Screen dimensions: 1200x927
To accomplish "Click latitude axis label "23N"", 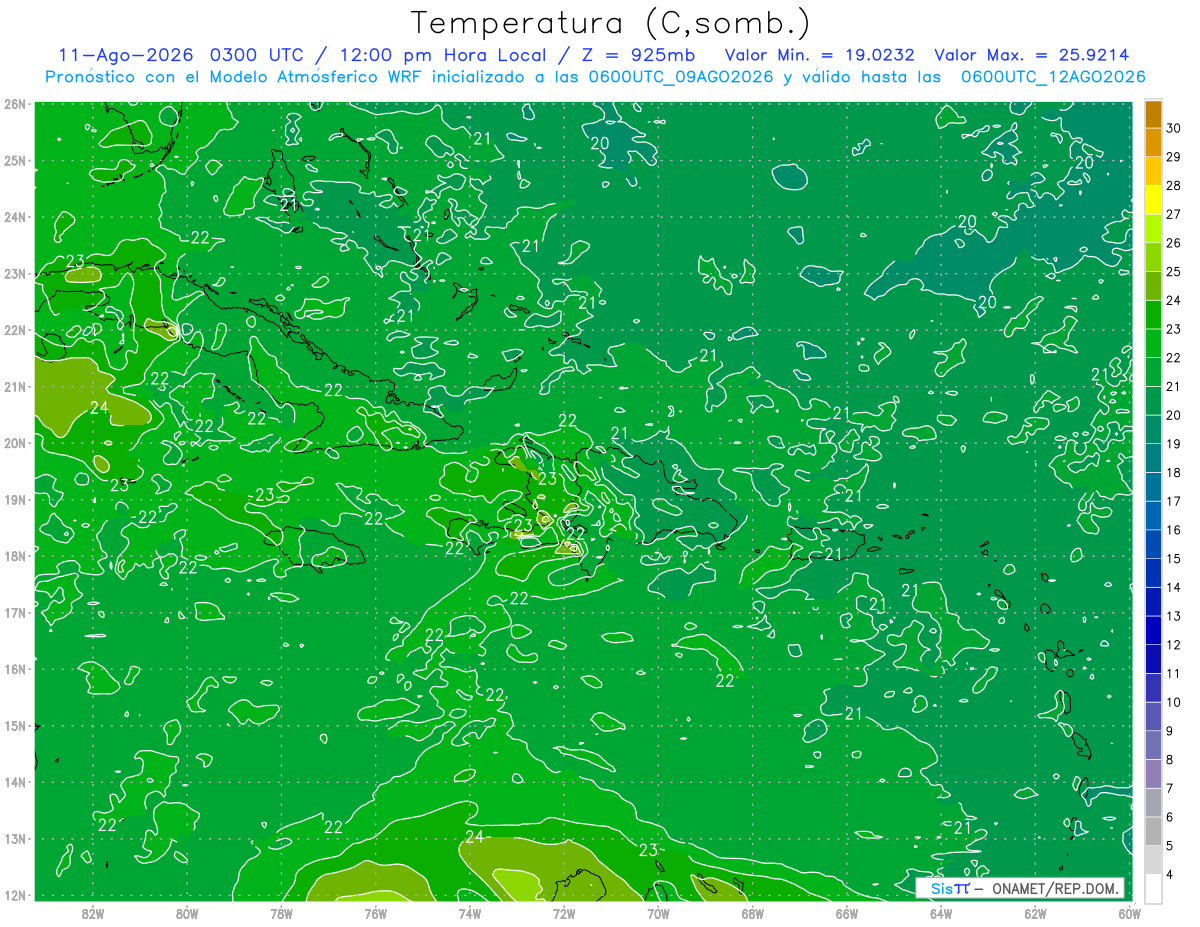I will click(x=15, y=273).
